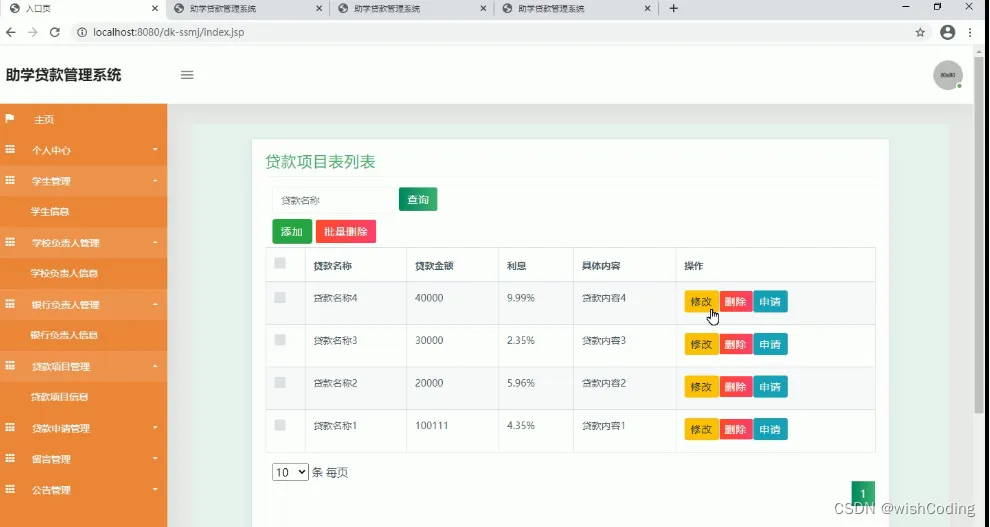Viewport: 990px width, 527px height.
Task: View site information icon in address bar
Action: point(81,32)
